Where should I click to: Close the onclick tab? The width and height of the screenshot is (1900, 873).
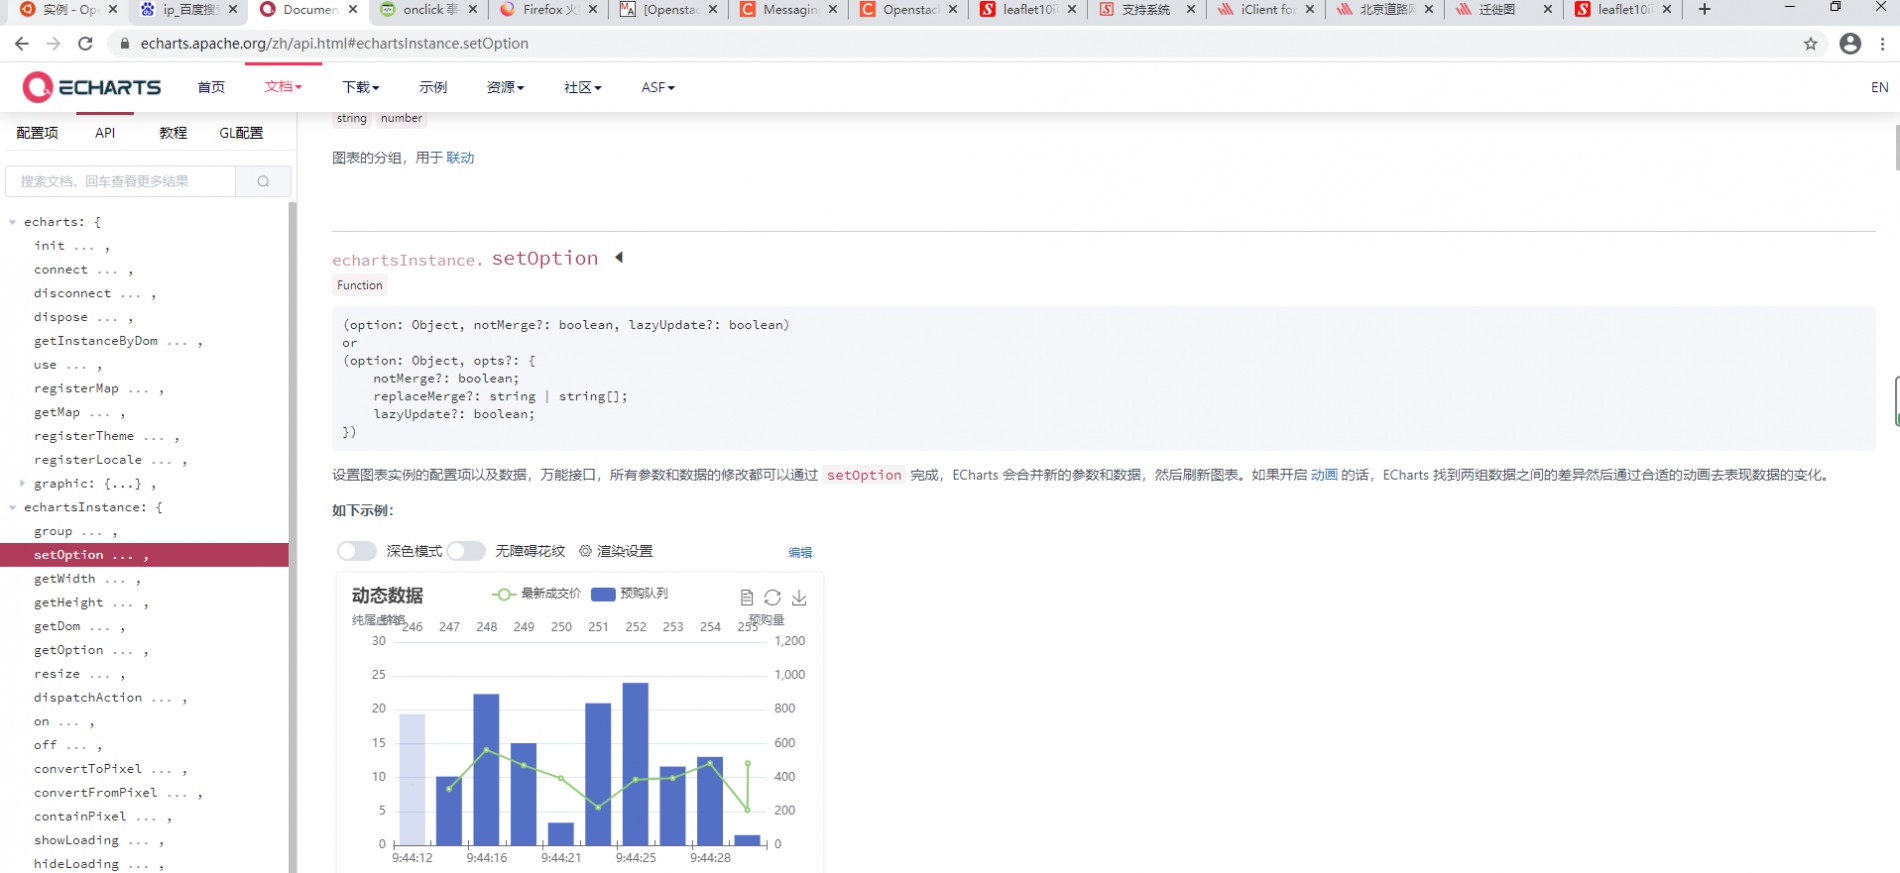[473, 9]
